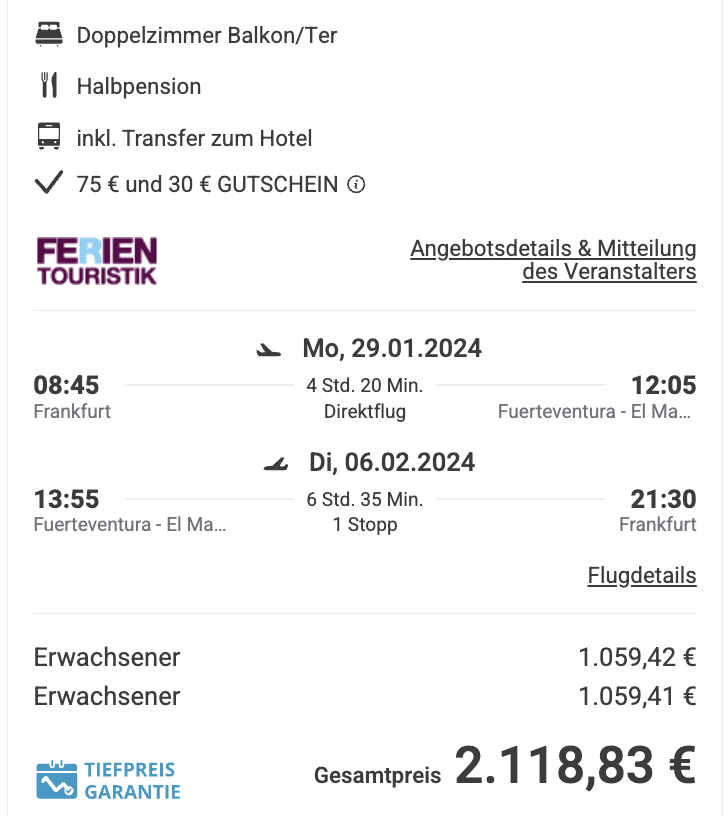Select the Mo, 29.01.2024 outbound date
728x816 pixels.
[392, 348]
